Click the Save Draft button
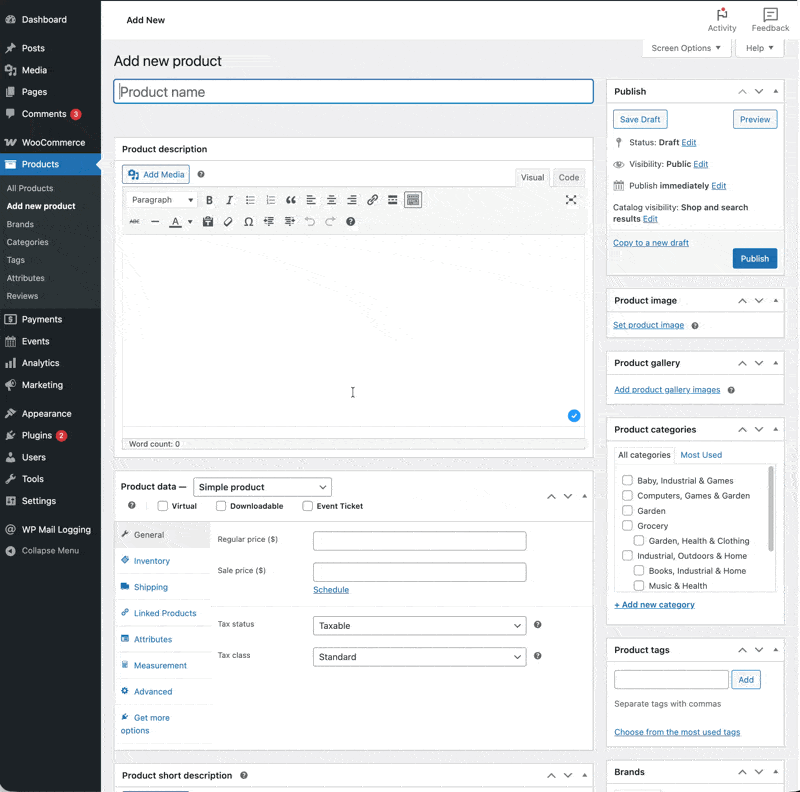Image resolution: width=800 pixels, height=792 pixels. point(640,119)
